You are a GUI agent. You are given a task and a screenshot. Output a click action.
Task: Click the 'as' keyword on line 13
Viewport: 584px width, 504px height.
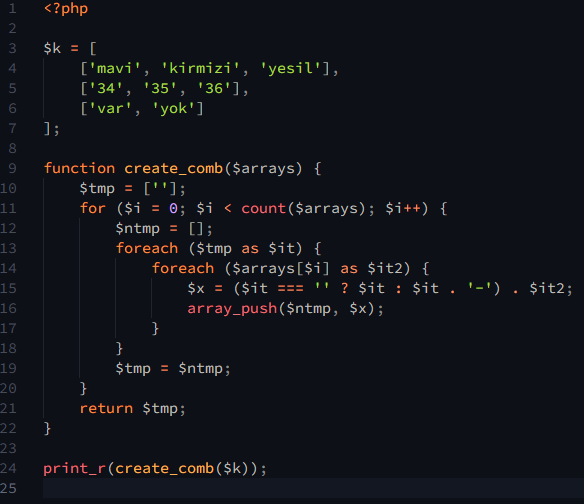tap(250, 248)
